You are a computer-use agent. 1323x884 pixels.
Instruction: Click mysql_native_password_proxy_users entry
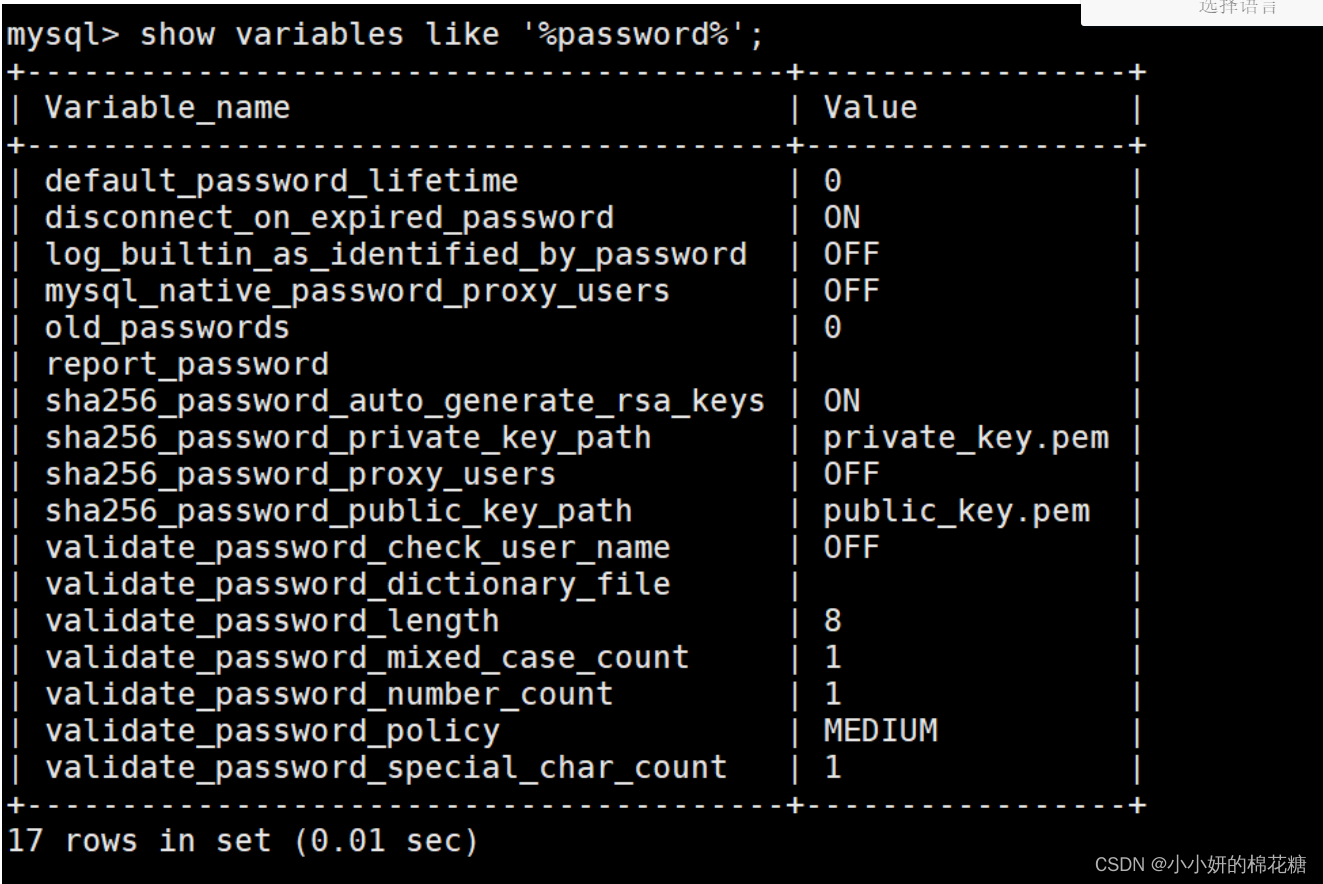click(x=357, y=292)
